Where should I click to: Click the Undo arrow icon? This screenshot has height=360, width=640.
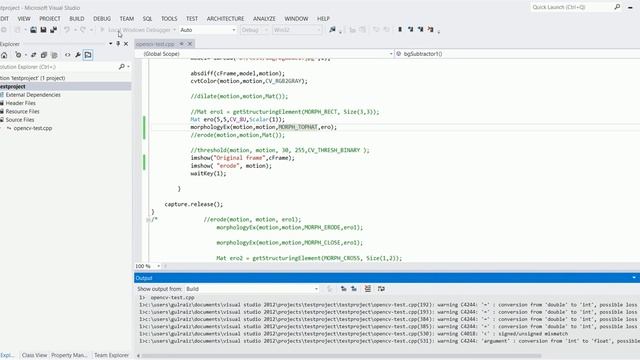(x=67, y=30)
